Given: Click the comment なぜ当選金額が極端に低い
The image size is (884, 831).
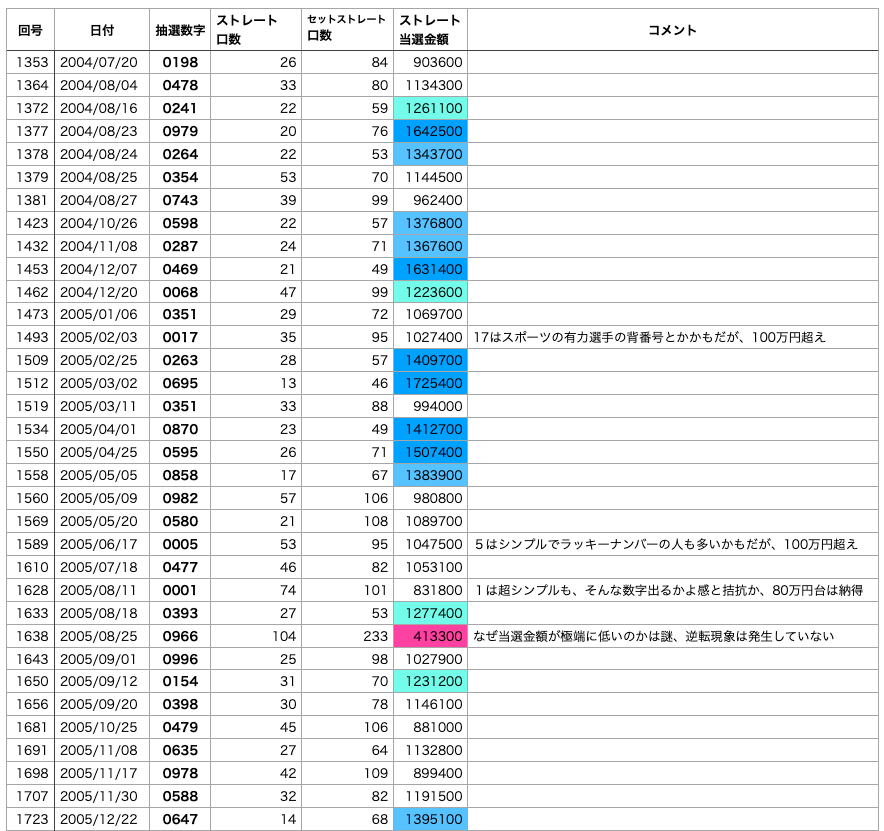Looking at the screenshot, I should (653, 636).
